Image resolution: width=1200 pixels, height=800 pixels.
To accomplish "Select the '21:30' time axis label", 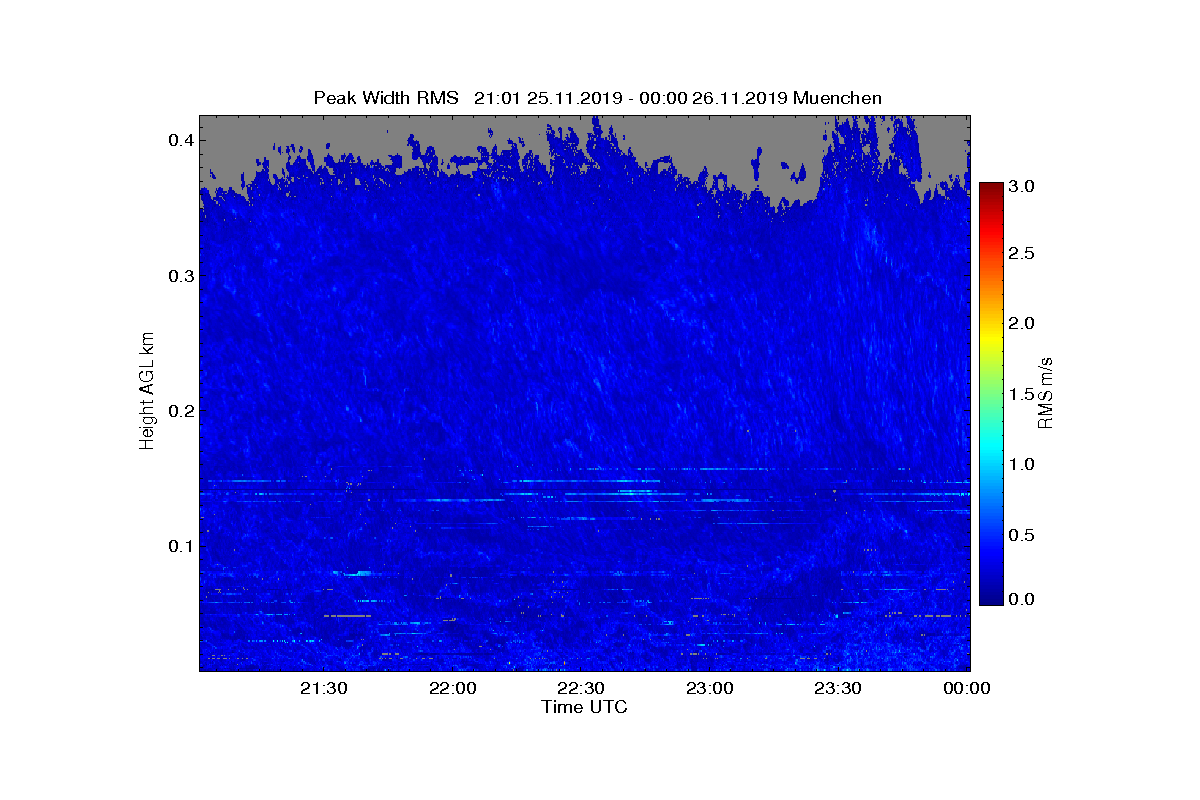I will point(326,689).
